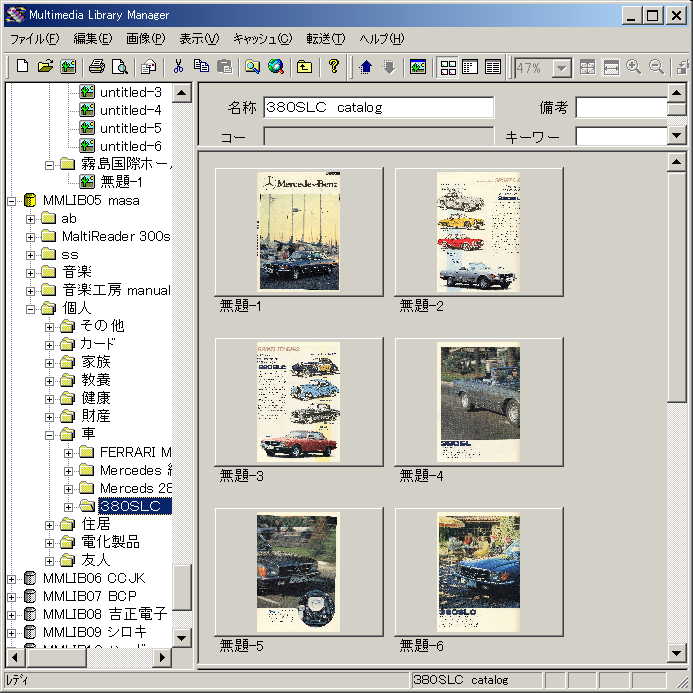Click the globe search icon
Screen dimensions: 693x693
point(276,67)
